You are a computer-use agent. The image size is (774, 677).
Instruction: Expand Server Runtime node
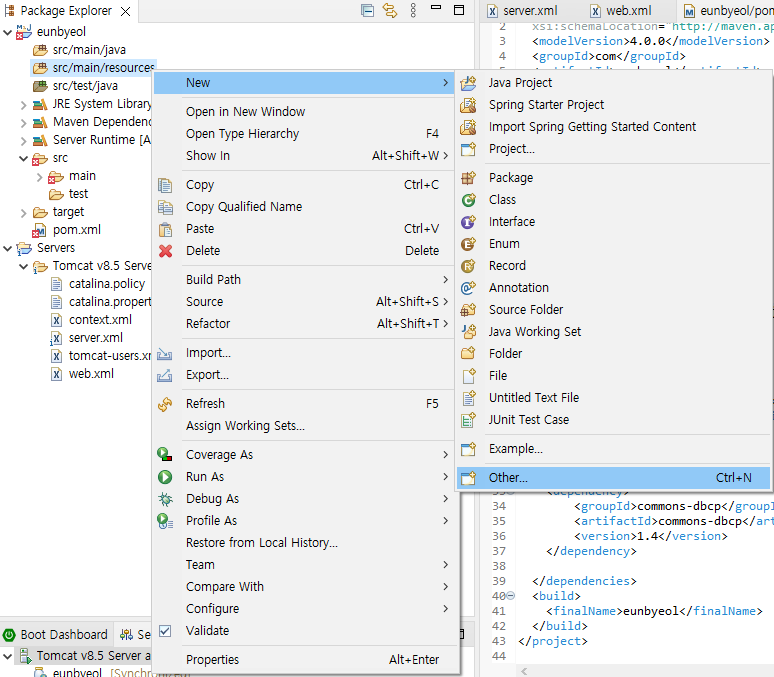coord(23,141)
